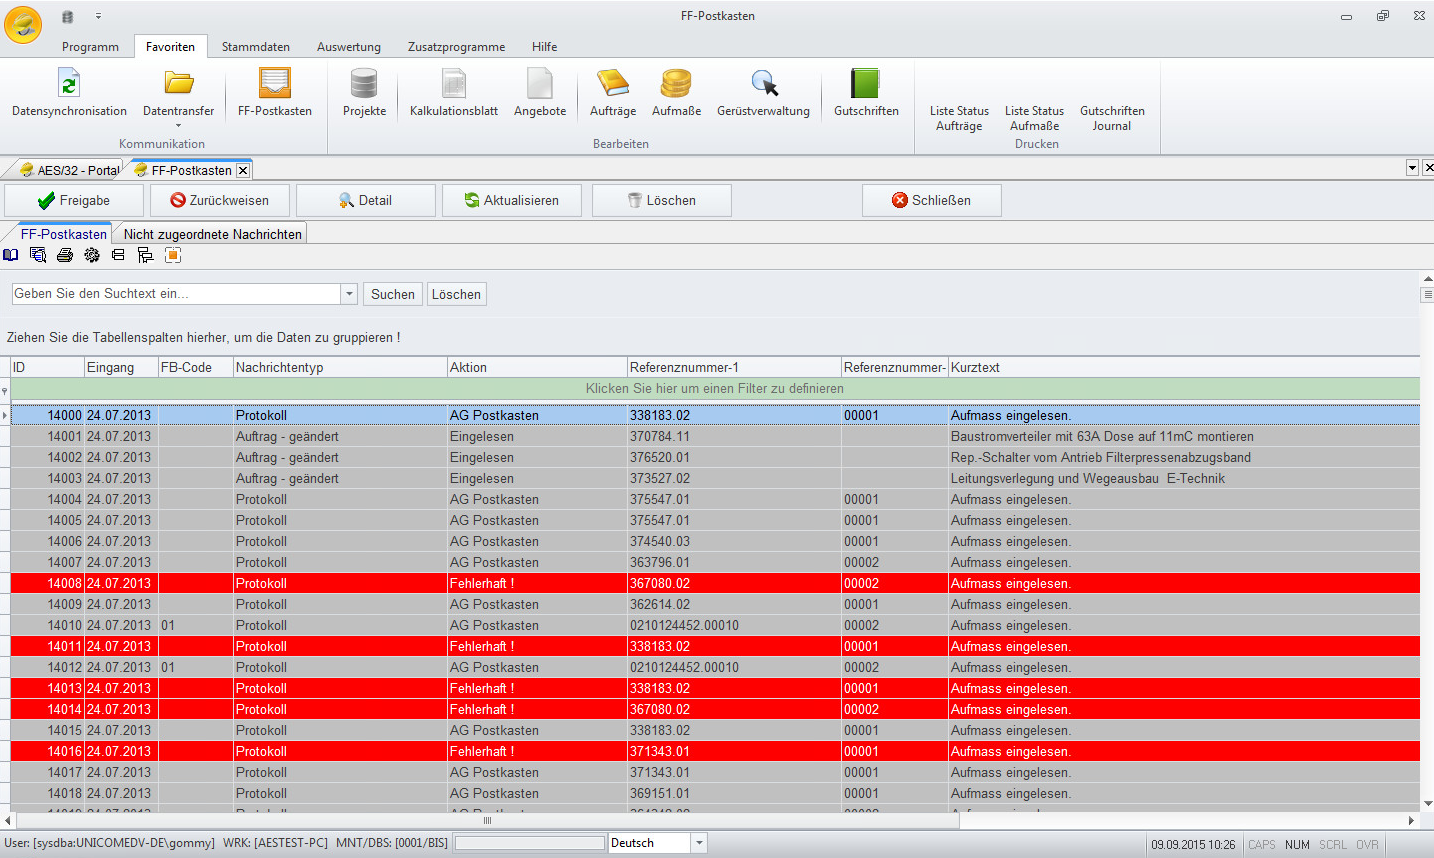1434x858 pixels.
Task: Expand the Datentransfer dropdown menu
Action: tap(179, 126)
